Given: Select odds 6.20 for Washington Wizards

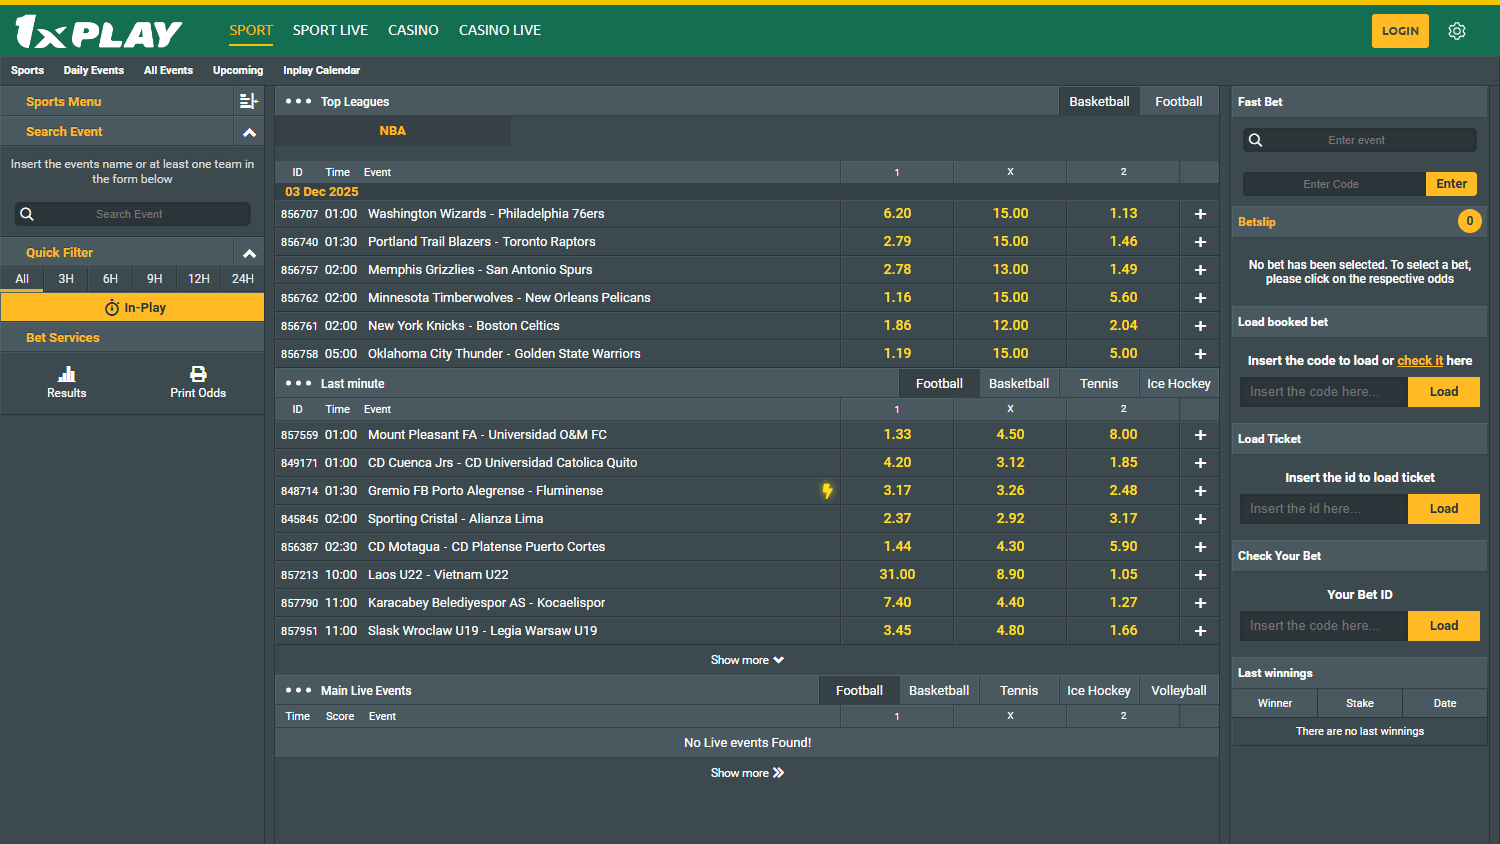Looking at the screenshot, I should [x=897, y=214].
